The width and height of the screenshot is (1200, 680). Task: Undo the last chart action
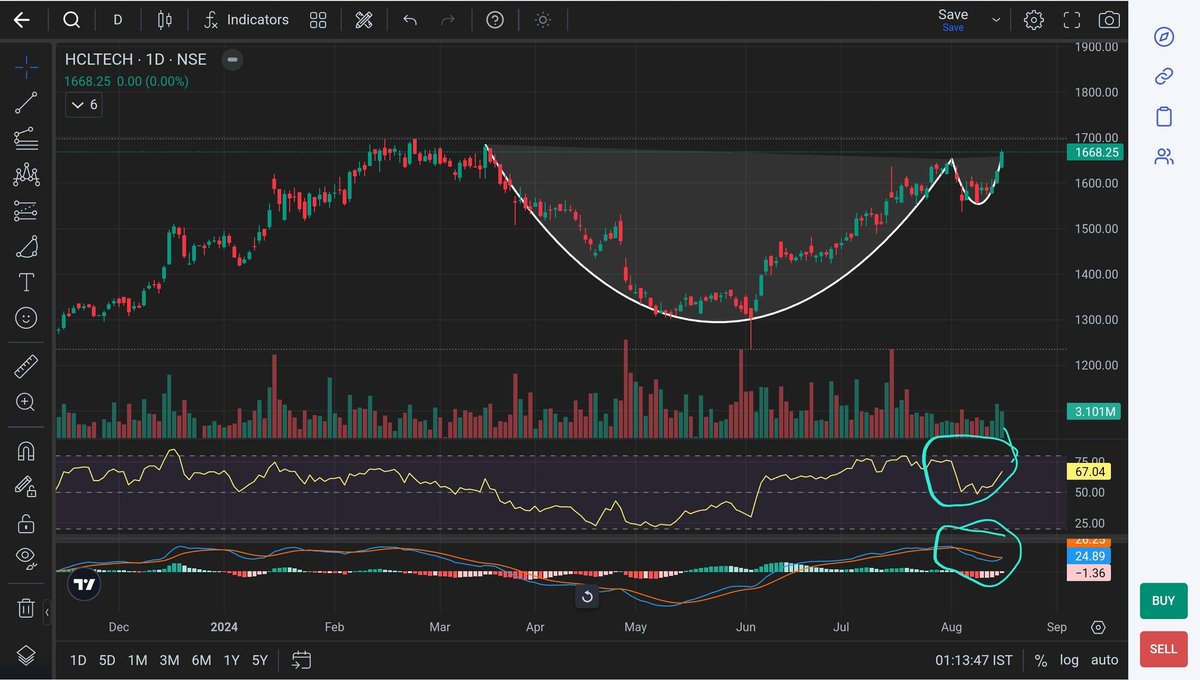point(410,19)
